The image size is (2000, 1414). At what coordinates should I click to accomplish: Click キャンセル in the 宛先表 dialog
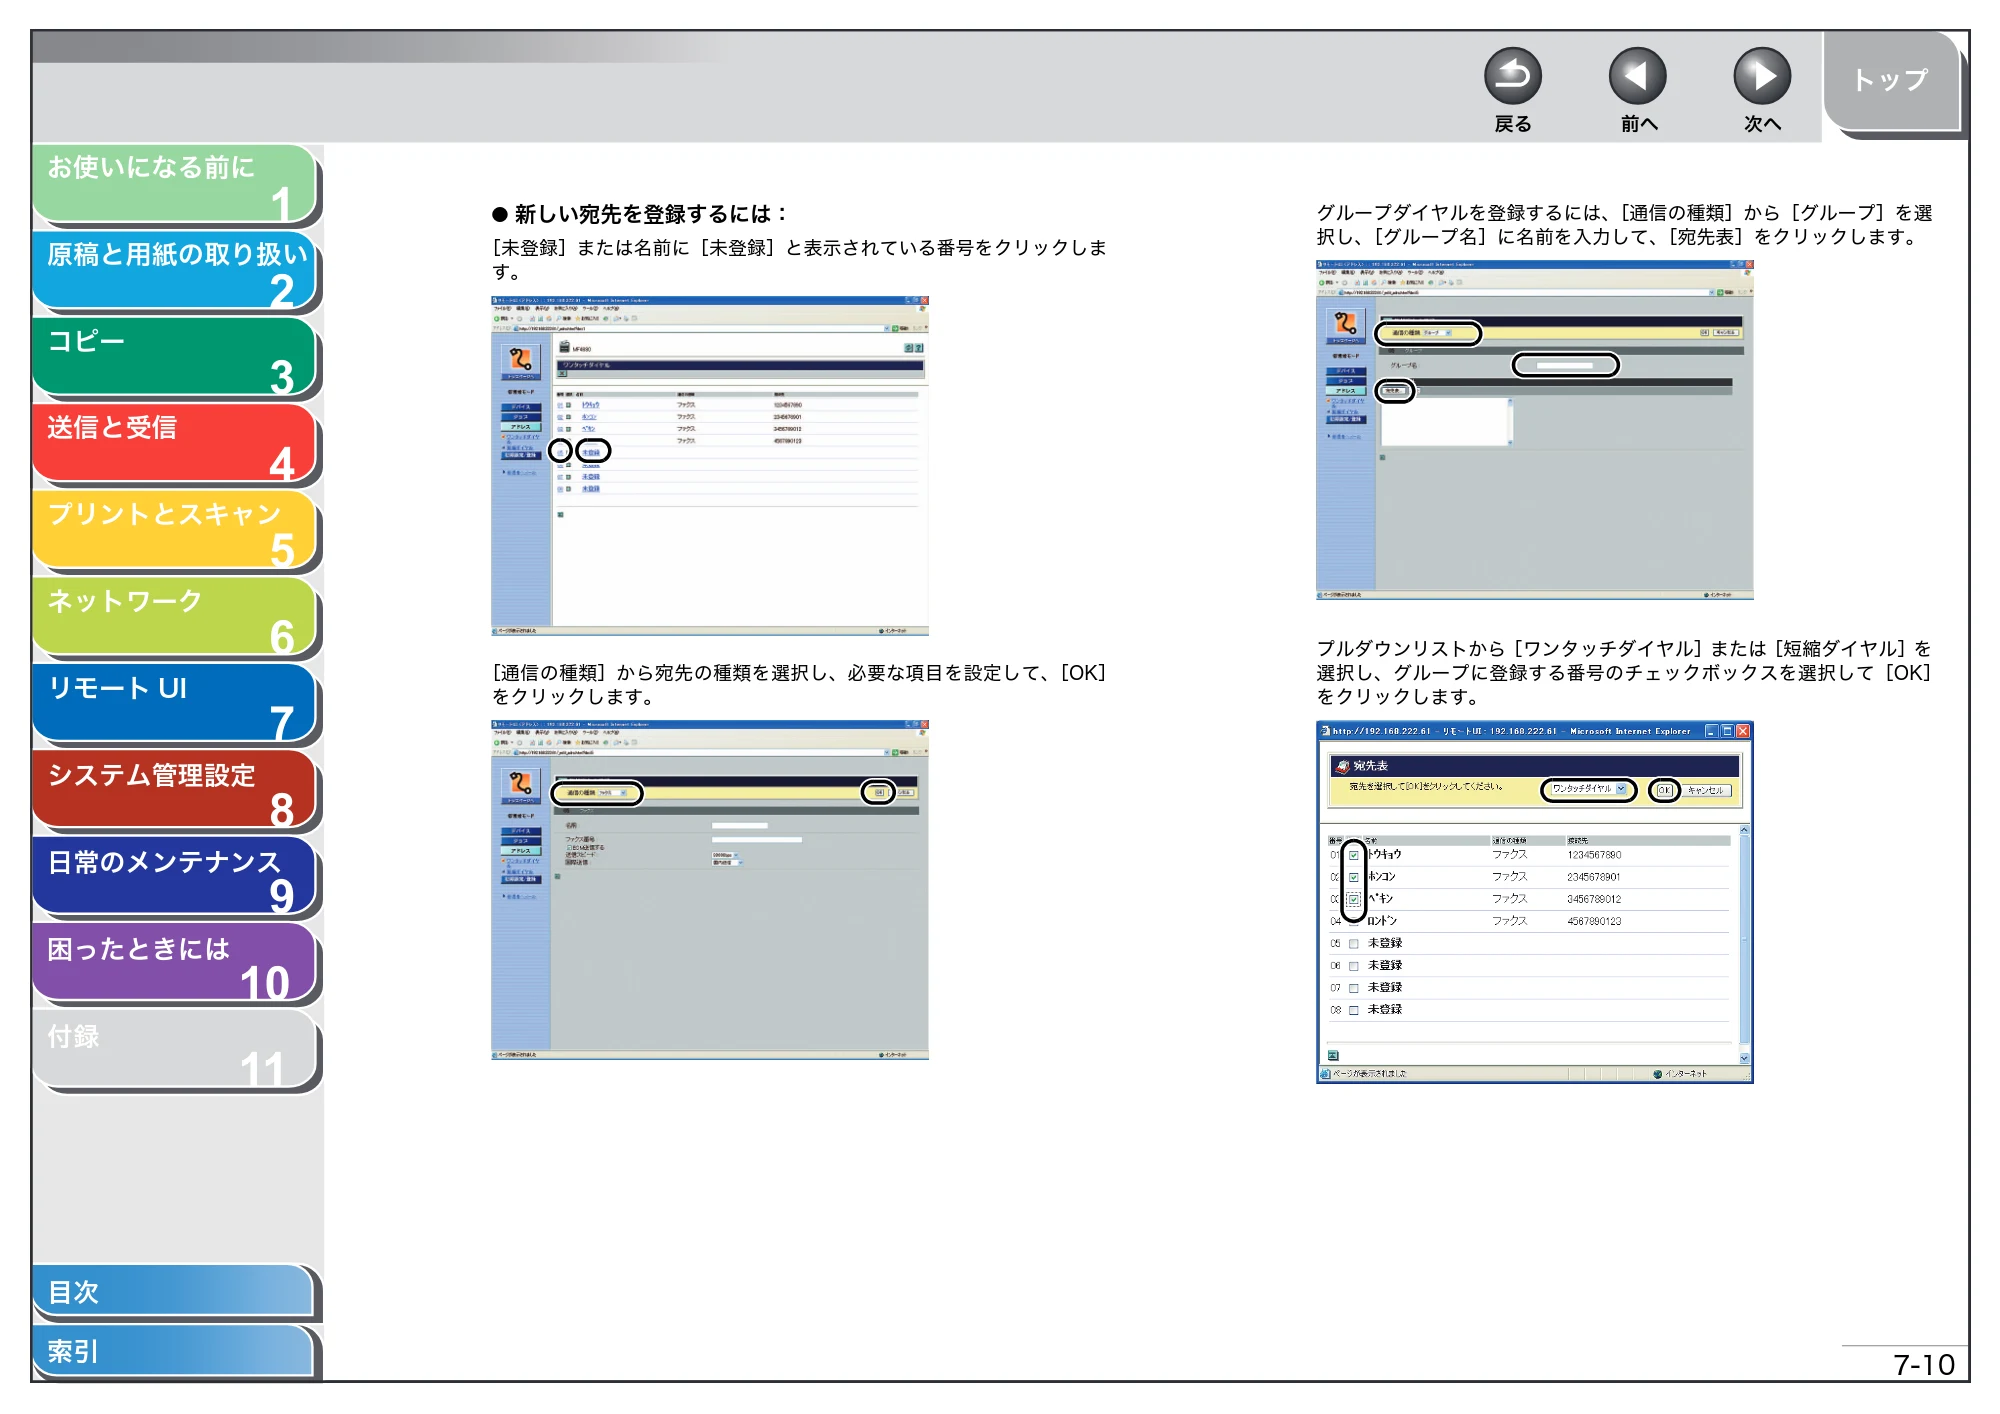pos(1706,790)
